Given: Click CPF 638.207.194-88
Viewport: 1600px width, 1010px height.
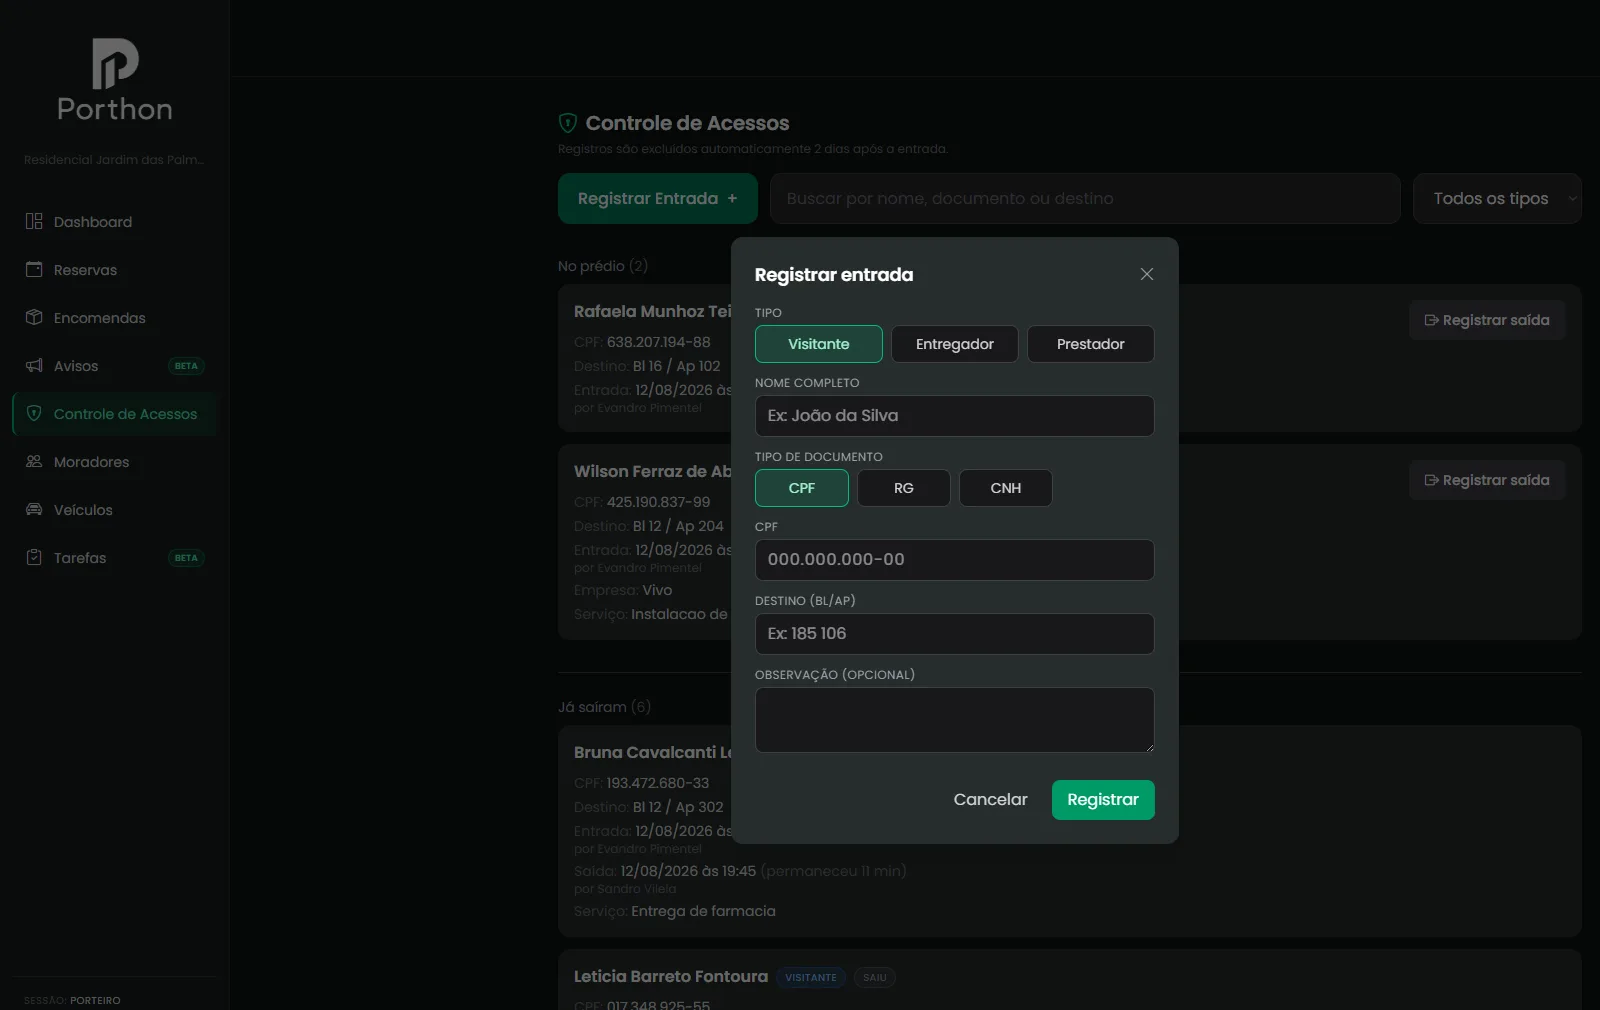Looking at the screenshot, I should 659,342.
